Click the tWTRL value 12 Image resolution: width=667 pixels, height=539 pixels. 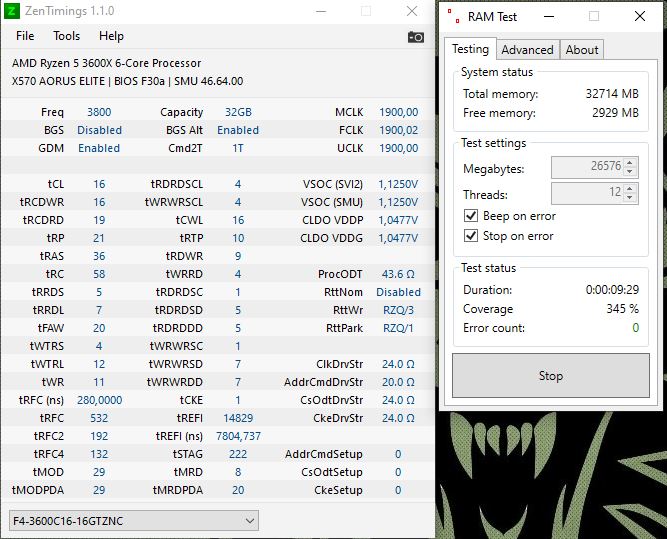pos(99,364)
